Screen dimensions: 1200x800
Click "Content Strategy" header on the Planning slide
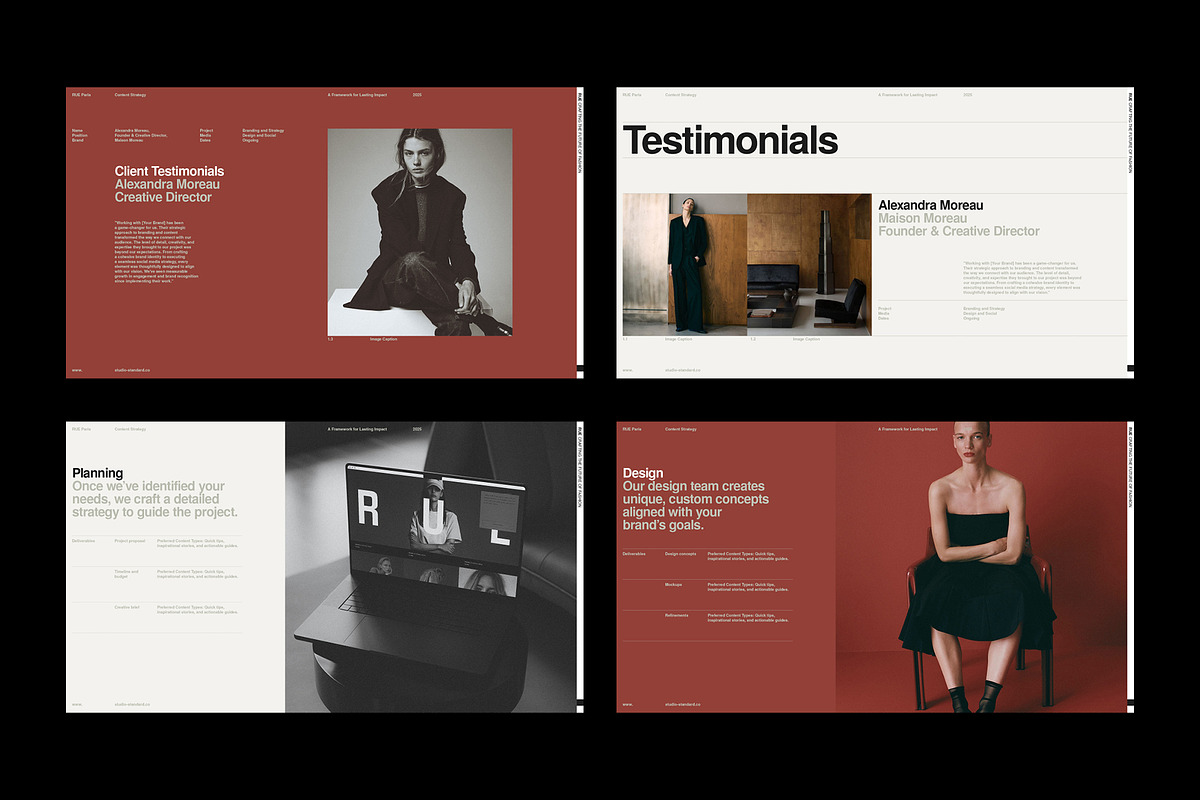[x=131, y=428]
